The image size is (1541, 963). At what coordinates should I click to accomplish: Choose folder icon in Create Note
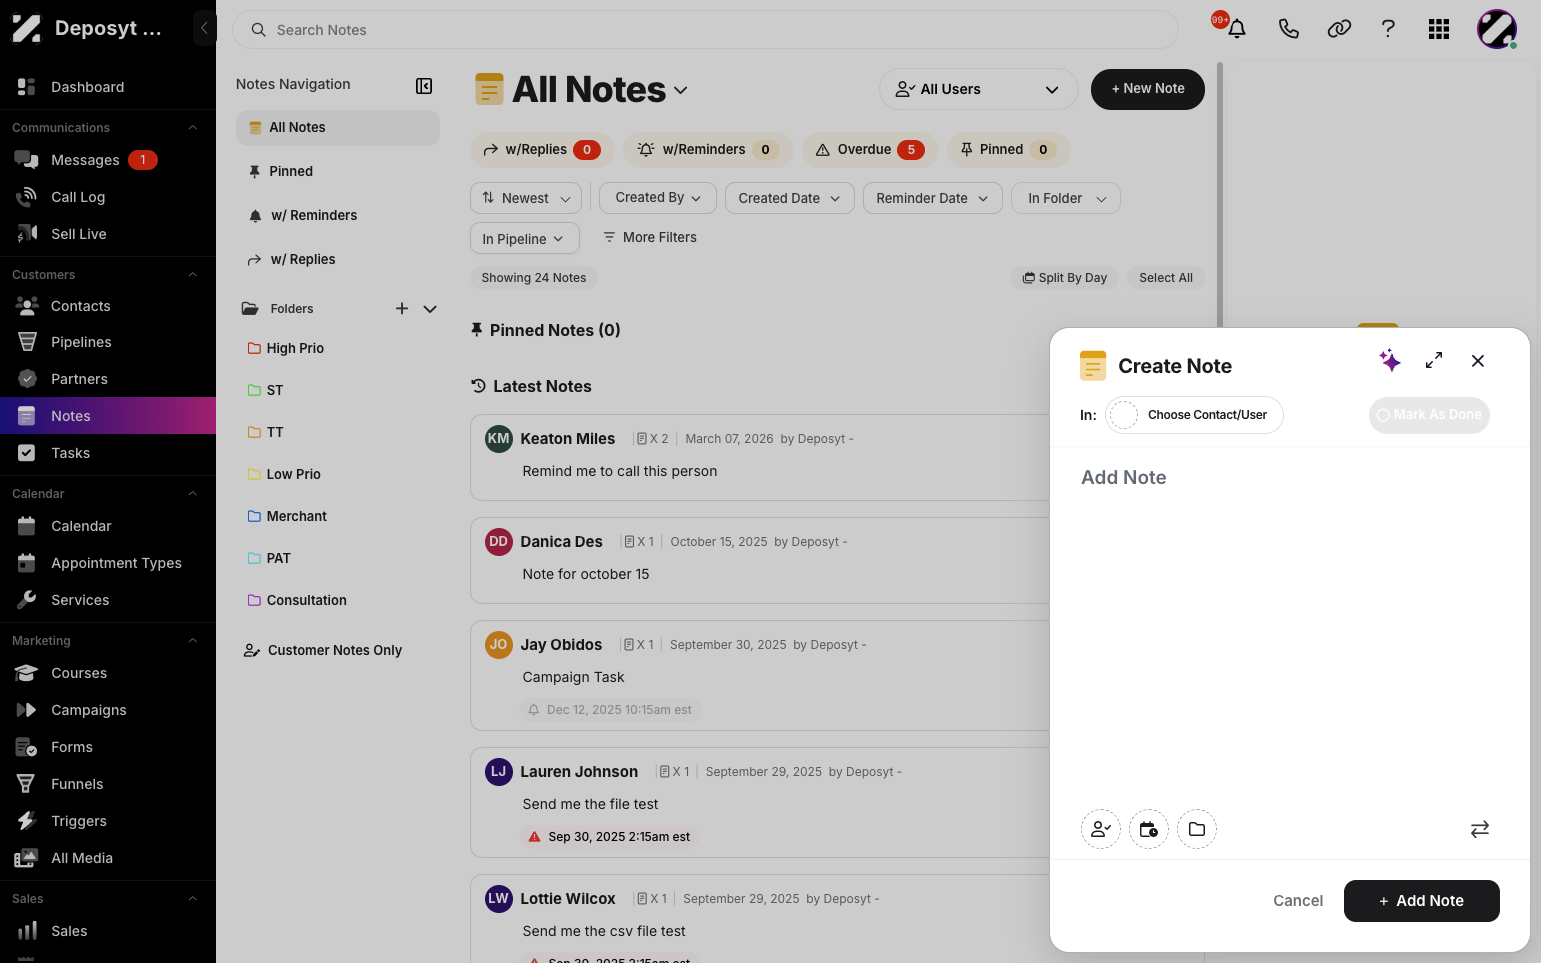tap(1197, 829)
